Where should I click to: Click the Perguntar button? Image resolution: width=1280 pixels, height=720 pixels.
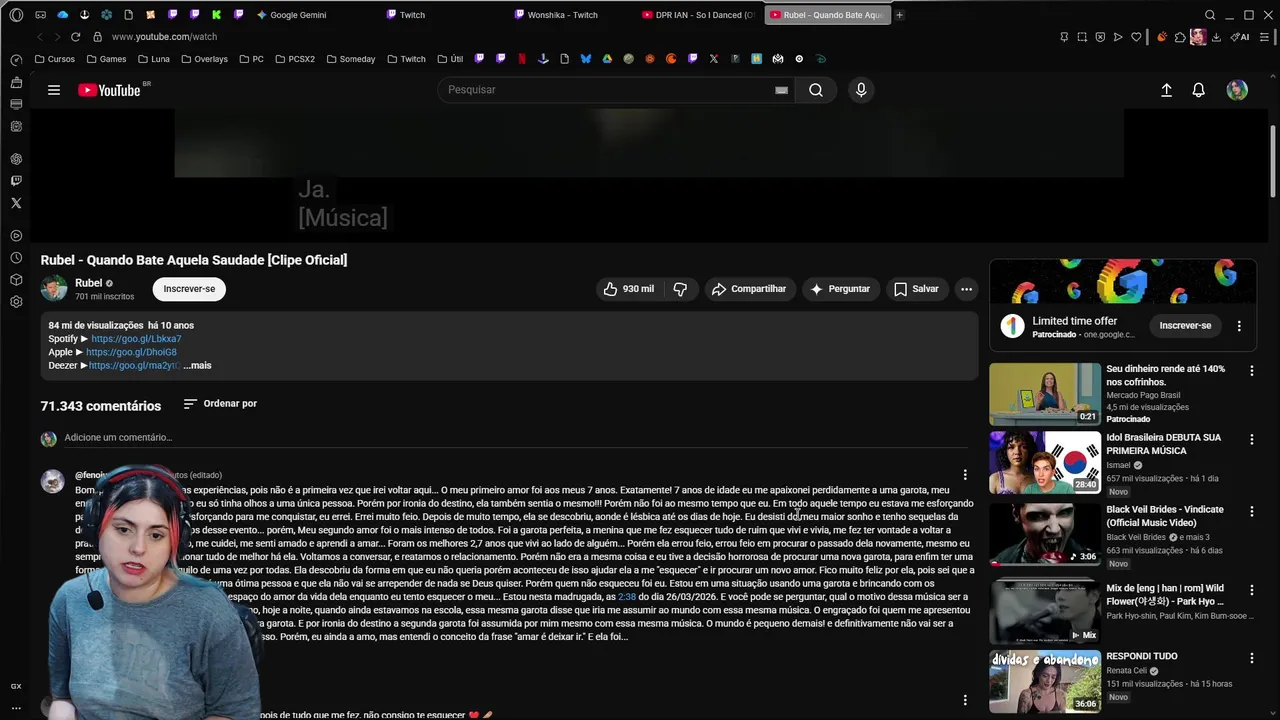pyautogui.click(x=840, y=289)
